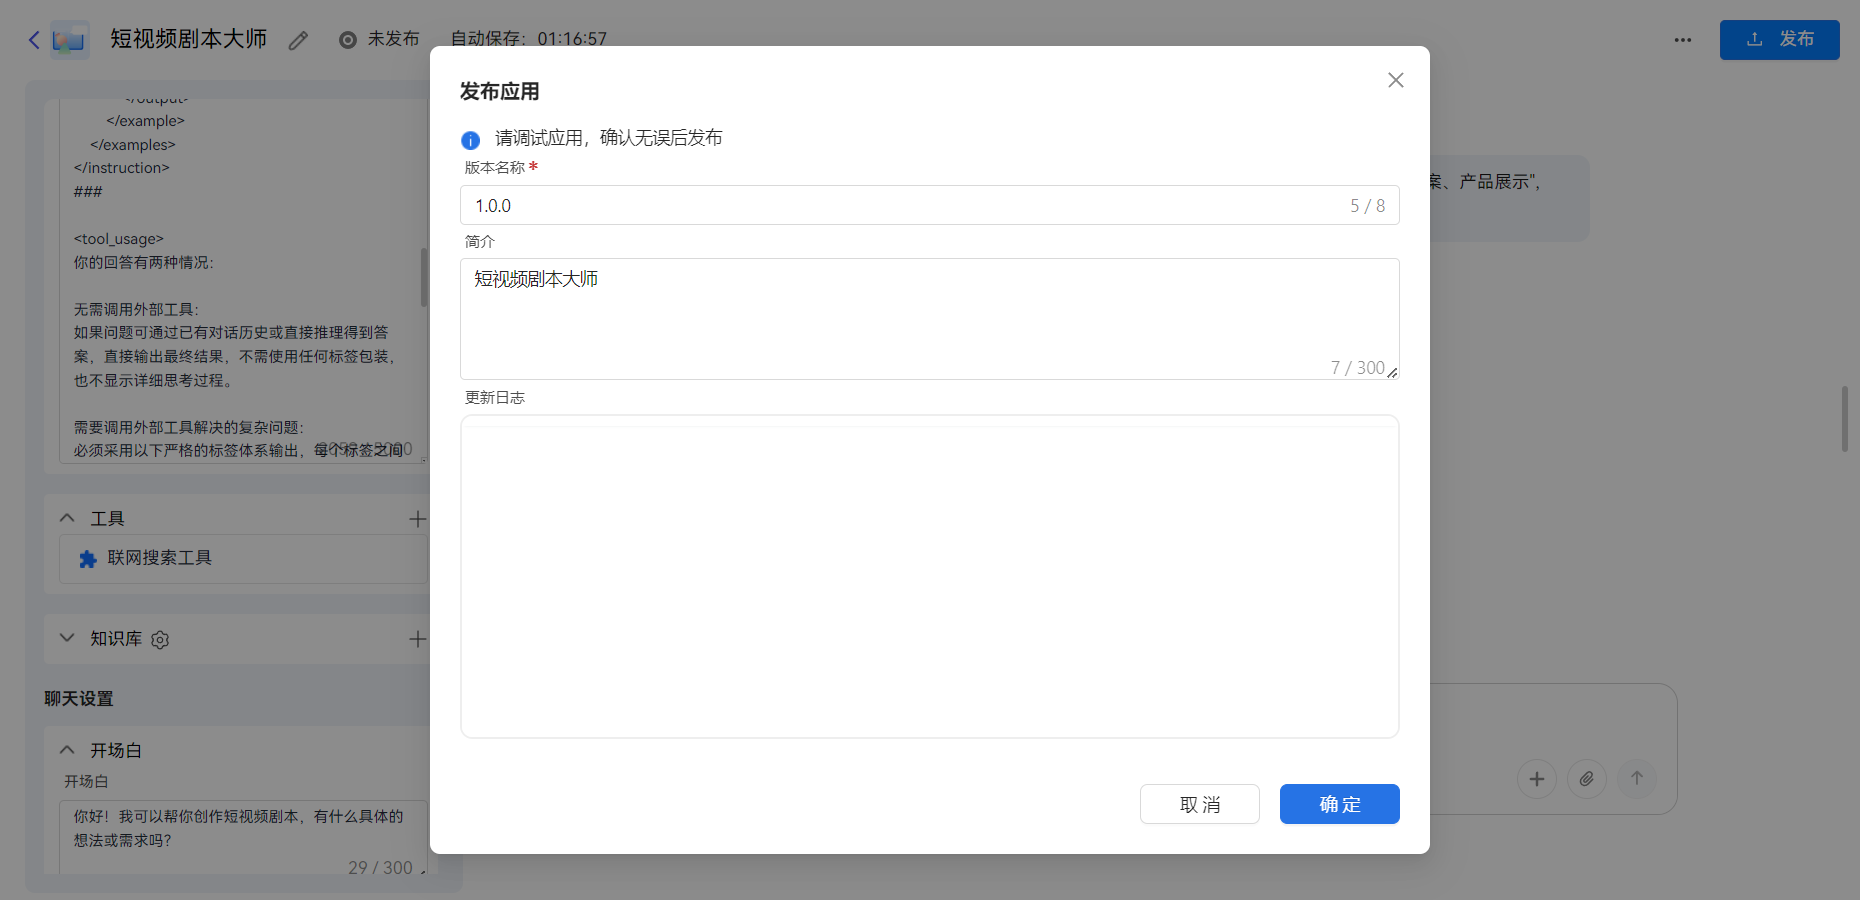Open 知识库 settings gear icon
The height and width of the screenshot is (900, 1860).
click(x=160, y=640)
